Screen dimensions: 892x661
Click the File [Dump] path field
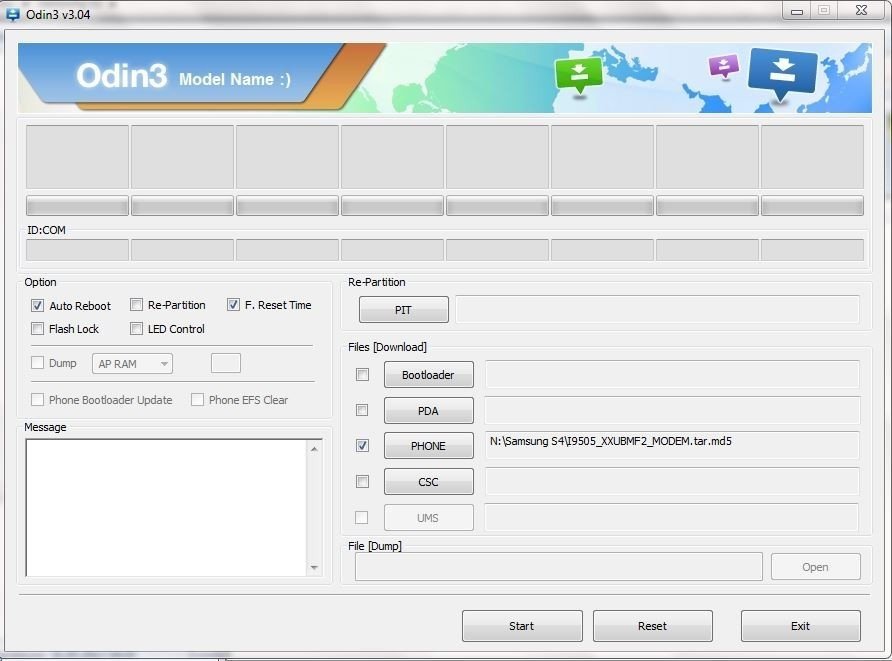pos(559,567)
